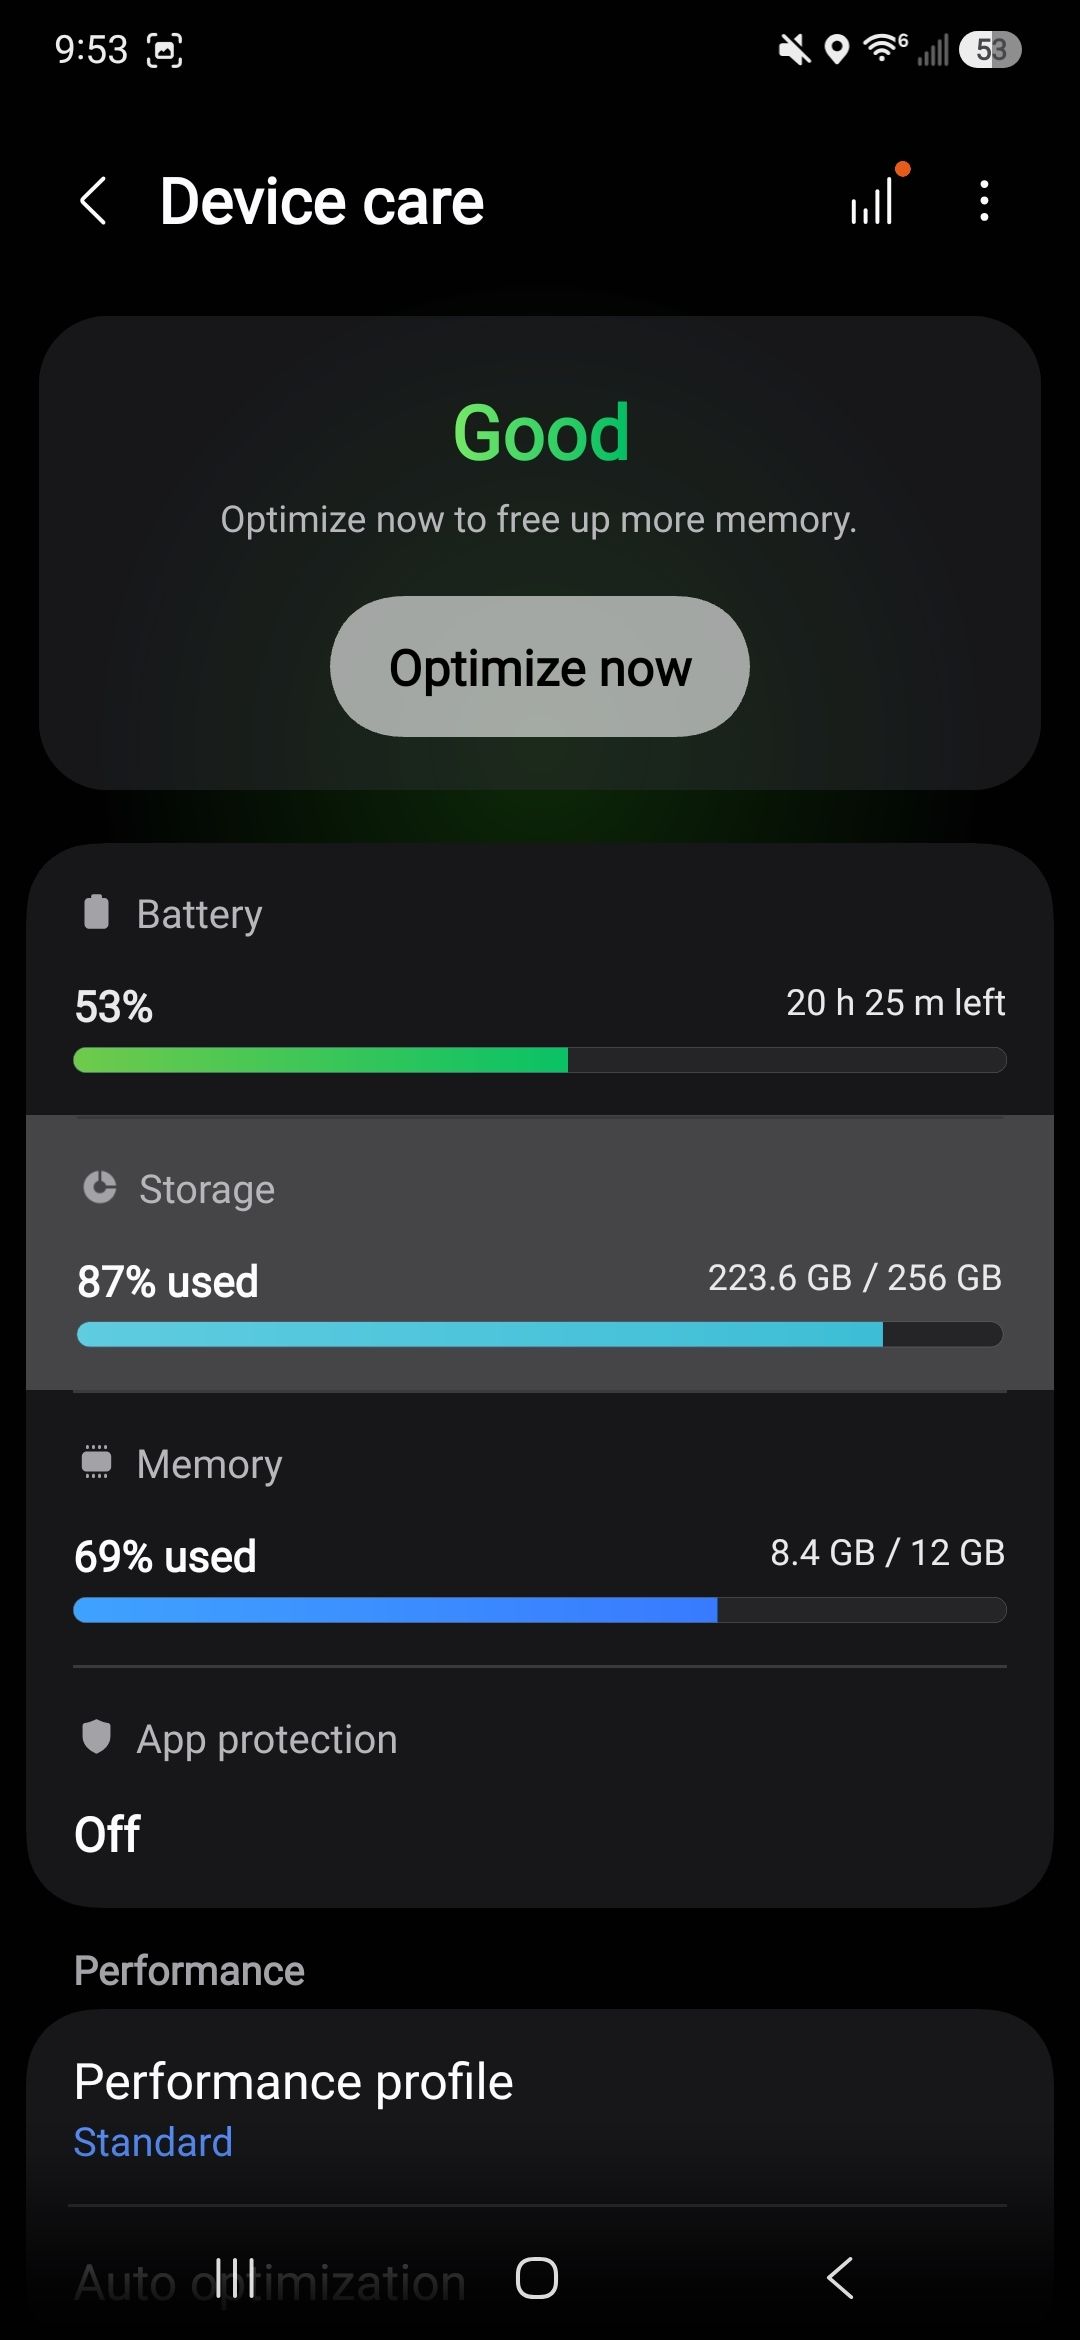This screenshot has height=2340, width=1080.
Task: Open battery details showing 53%
Action: click(x=540, y=980)
